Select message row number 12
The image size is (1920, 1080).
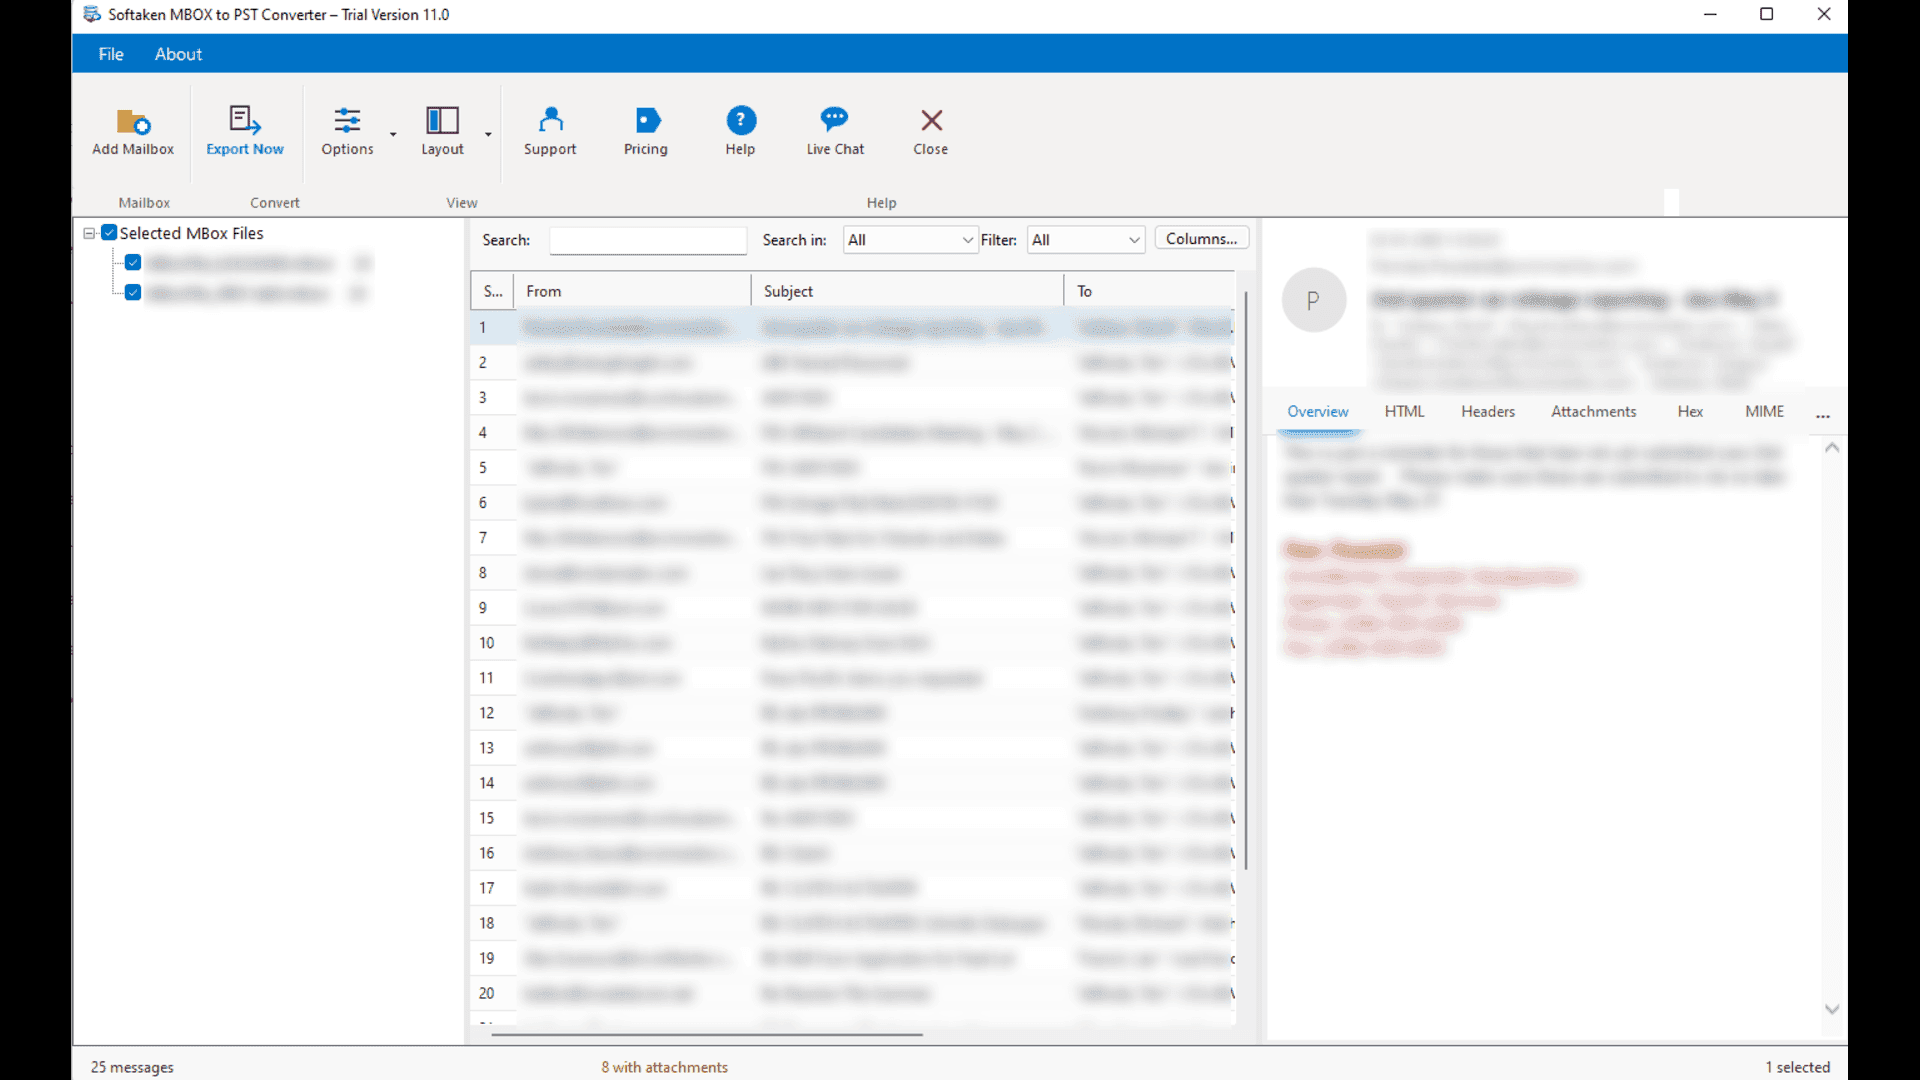click(x=853, y=713)
